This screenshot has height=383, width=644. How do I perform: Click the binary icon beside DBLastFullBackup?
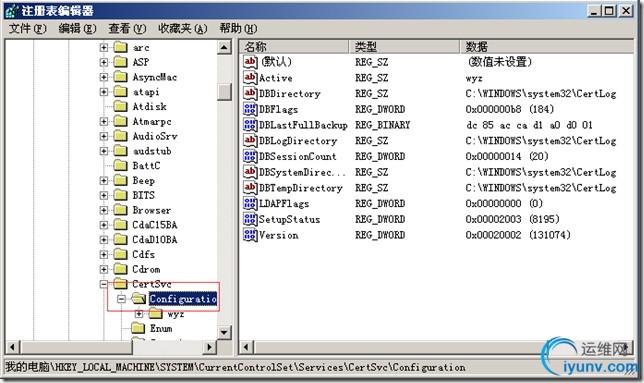click(250, 124)
